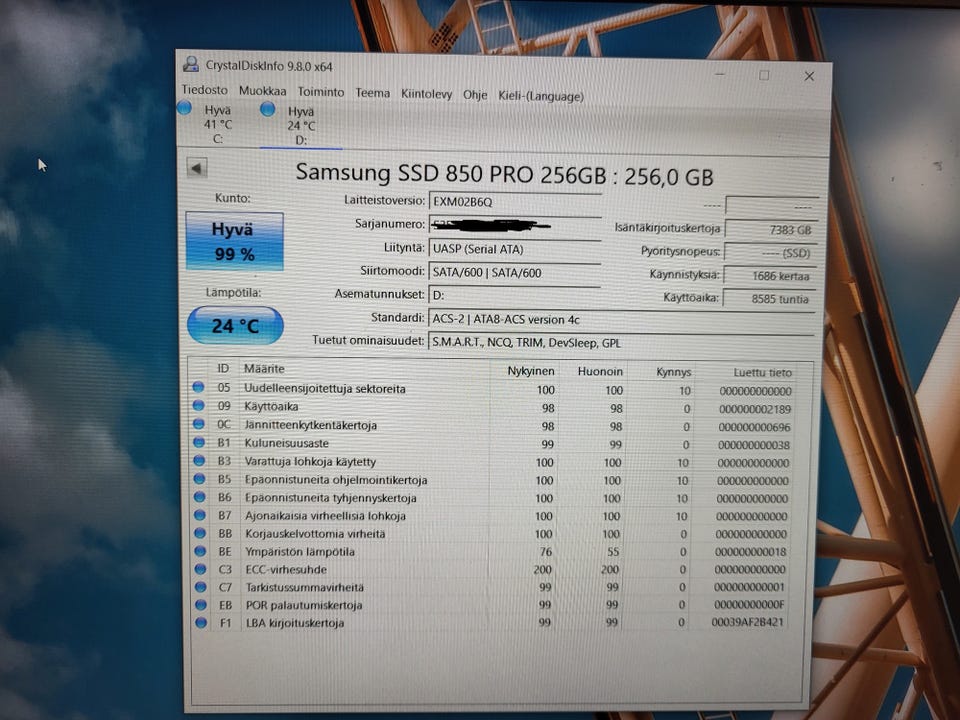The width and height of the screenshot is (960, 720).
Task: Click the status icon for row 0C
Action: point(198,423)
